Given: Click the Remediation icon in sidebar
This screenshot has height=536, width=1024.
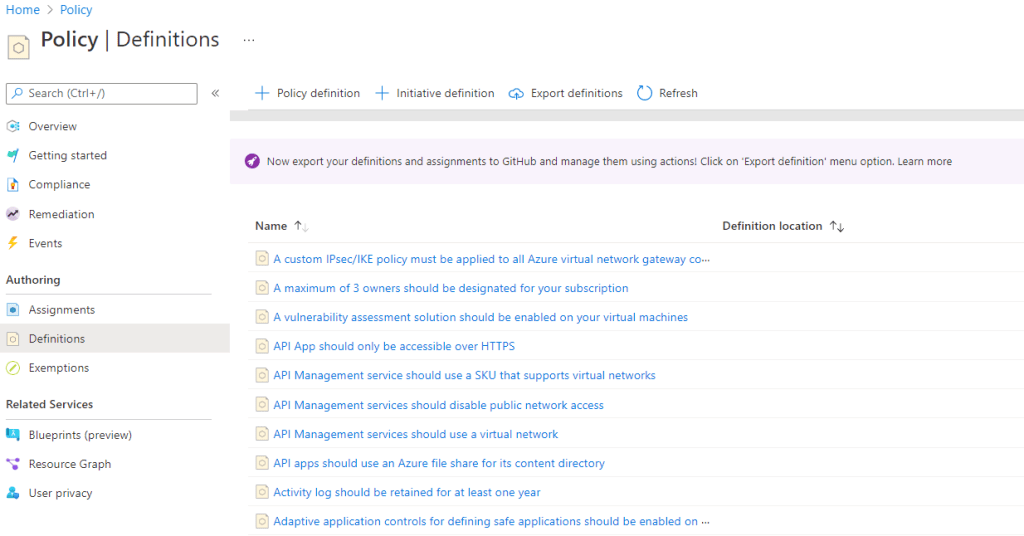Looking at the screenshot, I should pyautogui.click(x=13, y=214).
